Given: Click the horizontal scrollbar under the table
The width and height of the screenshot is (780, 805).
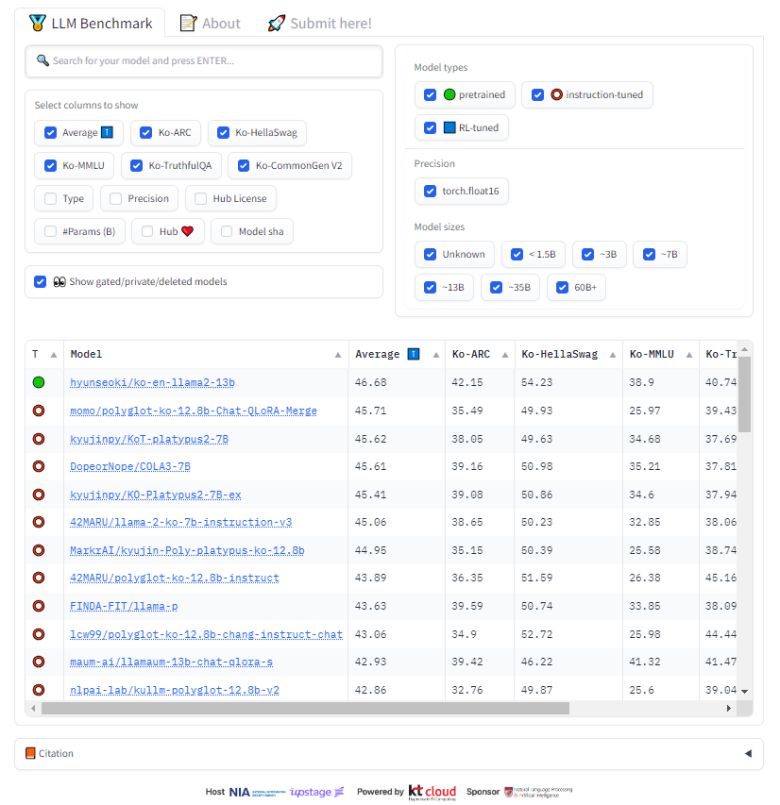Looking at the screenshot, I should coord(300,708).
